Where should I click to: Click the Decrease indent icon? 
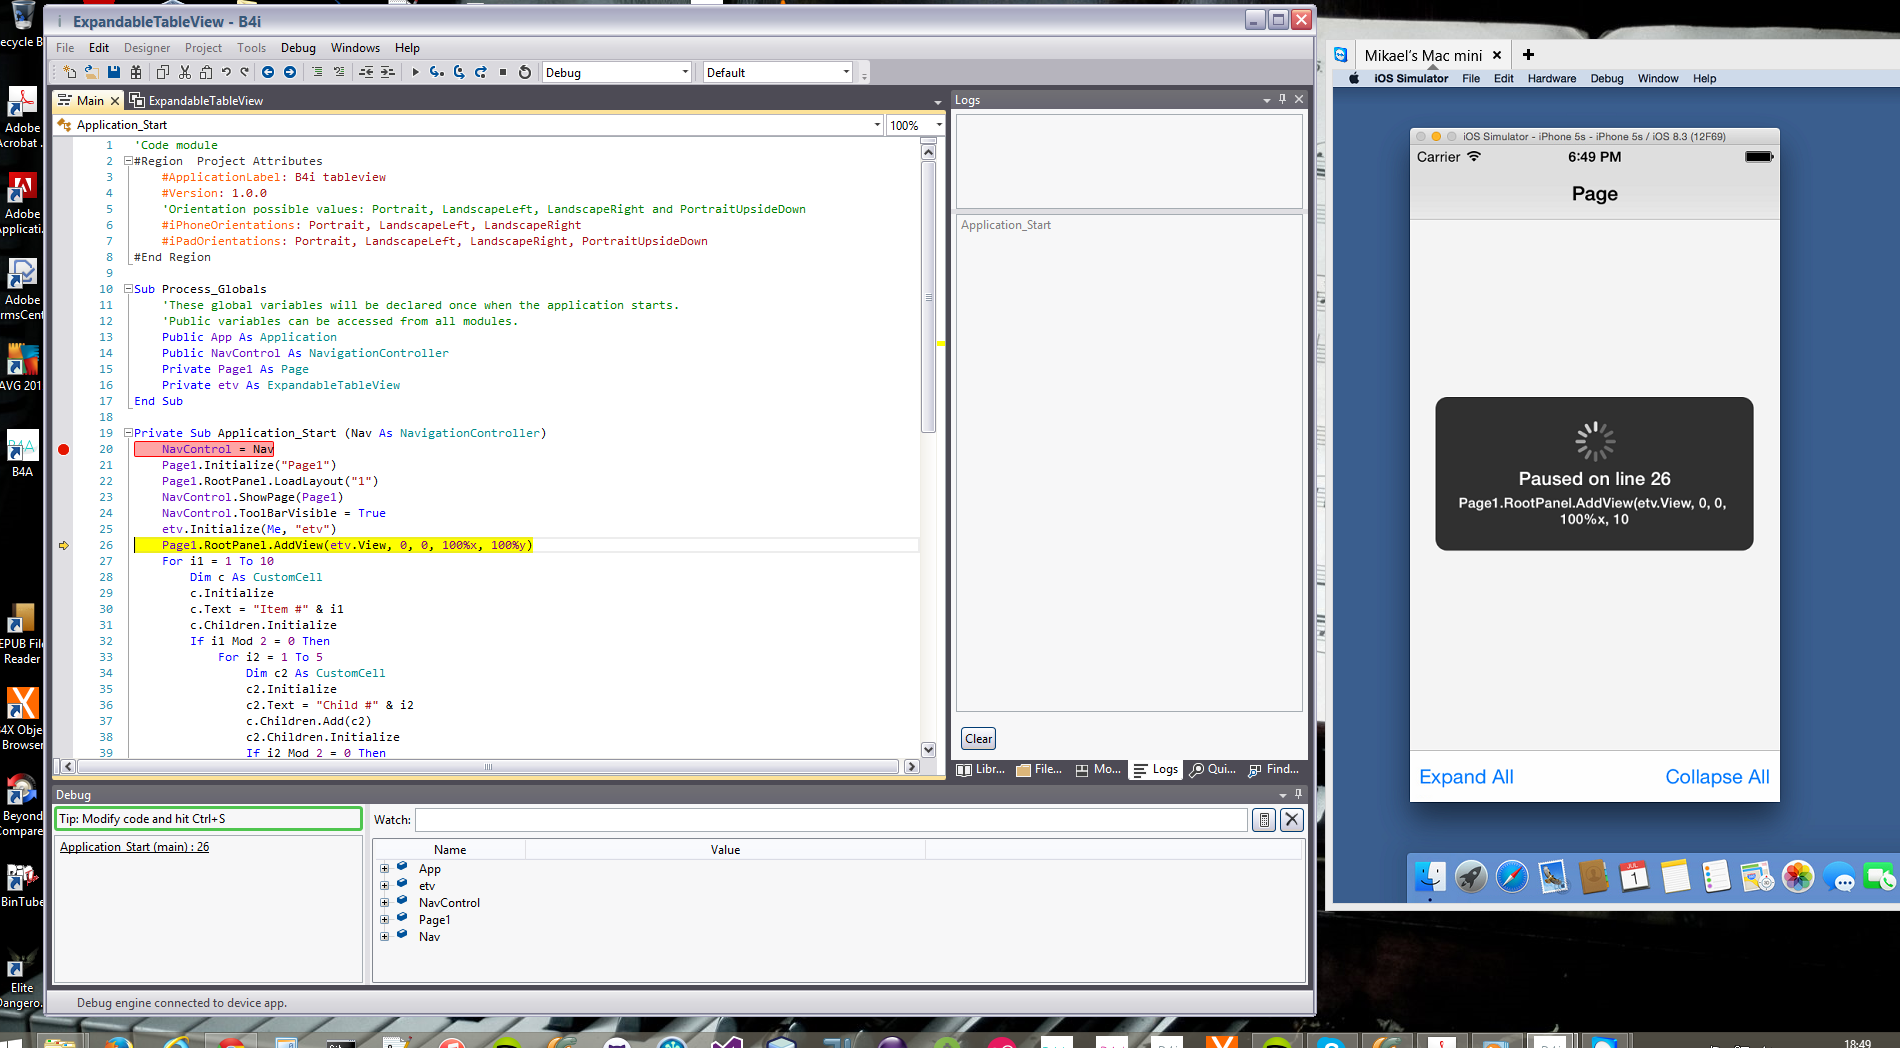[366, 72]
